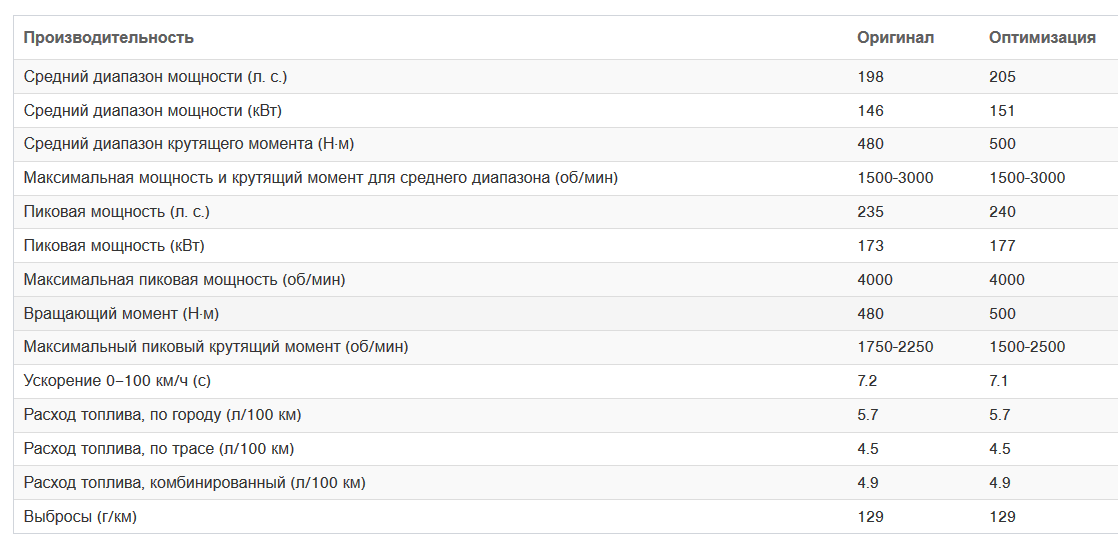Viewport: 1118px width, 541px height.
Task: Select the Средний диапазон мощности (л. с.) row
Action: (x=565, y=76)
